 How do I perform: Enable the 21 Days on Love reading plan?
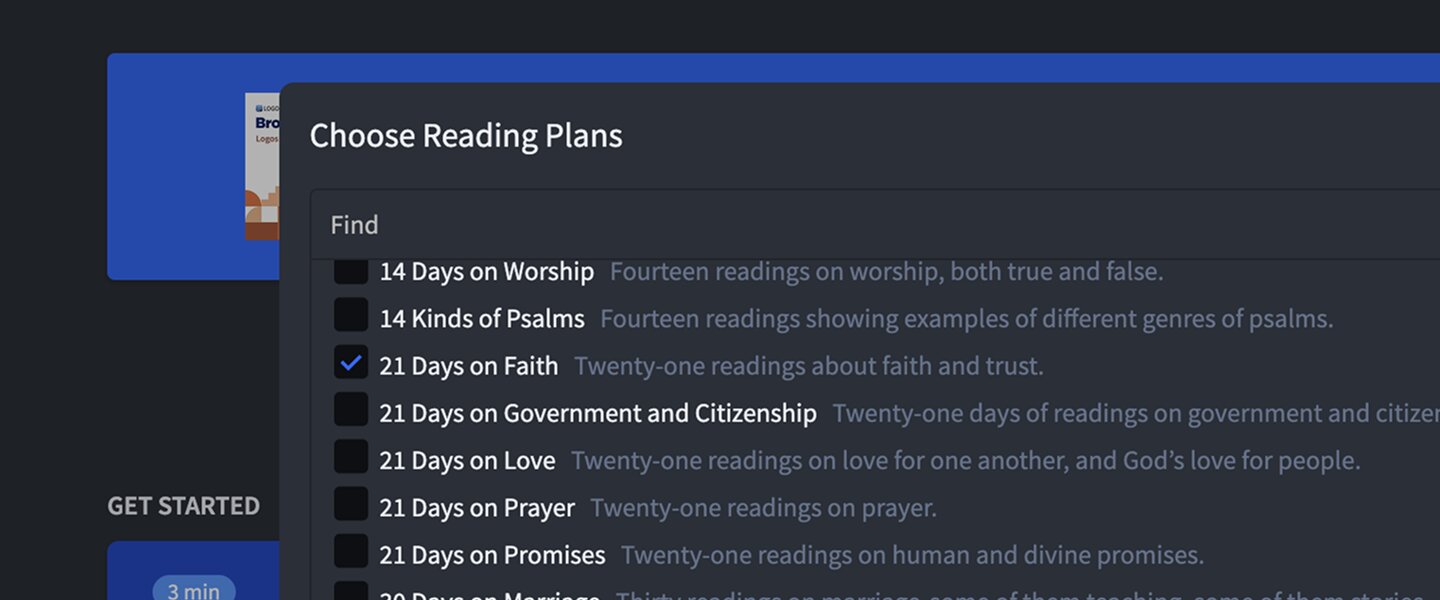pos(350,459)
